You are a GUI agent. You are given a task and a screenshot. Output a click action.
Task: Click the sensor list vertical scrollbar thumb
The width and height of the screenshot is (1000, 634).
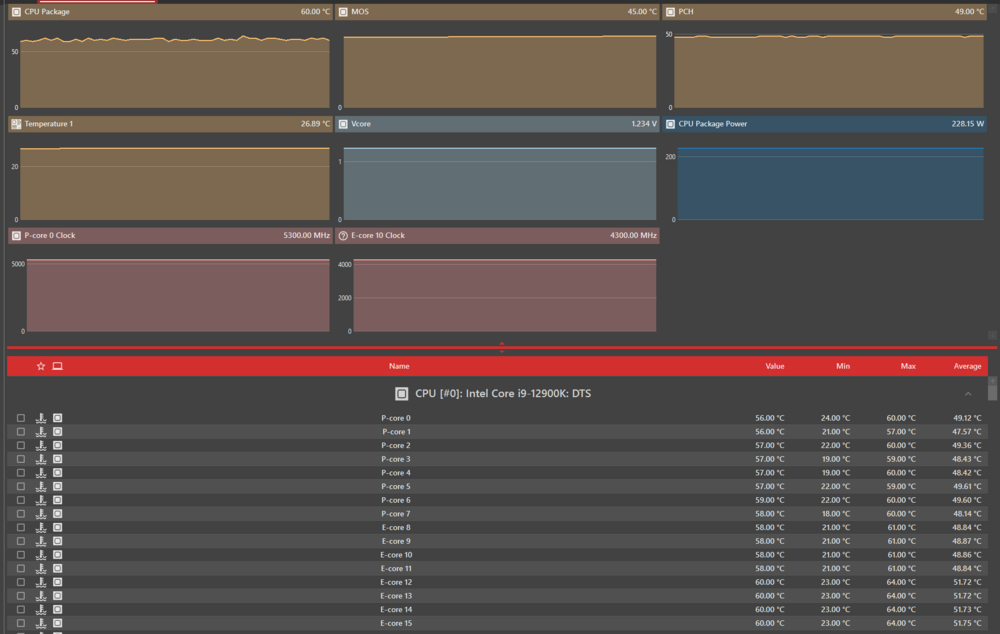(x=992, y=391)
